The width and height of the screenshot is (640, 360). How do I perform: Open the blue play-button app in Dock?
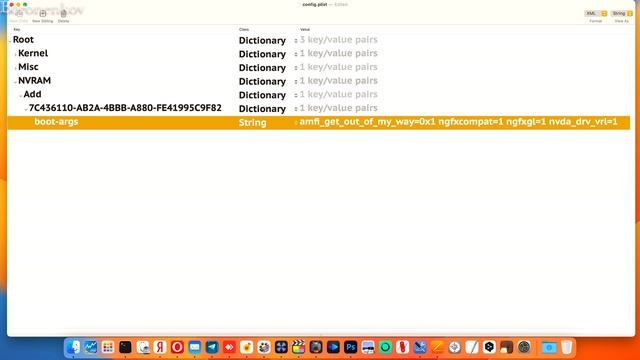[333, 347]
